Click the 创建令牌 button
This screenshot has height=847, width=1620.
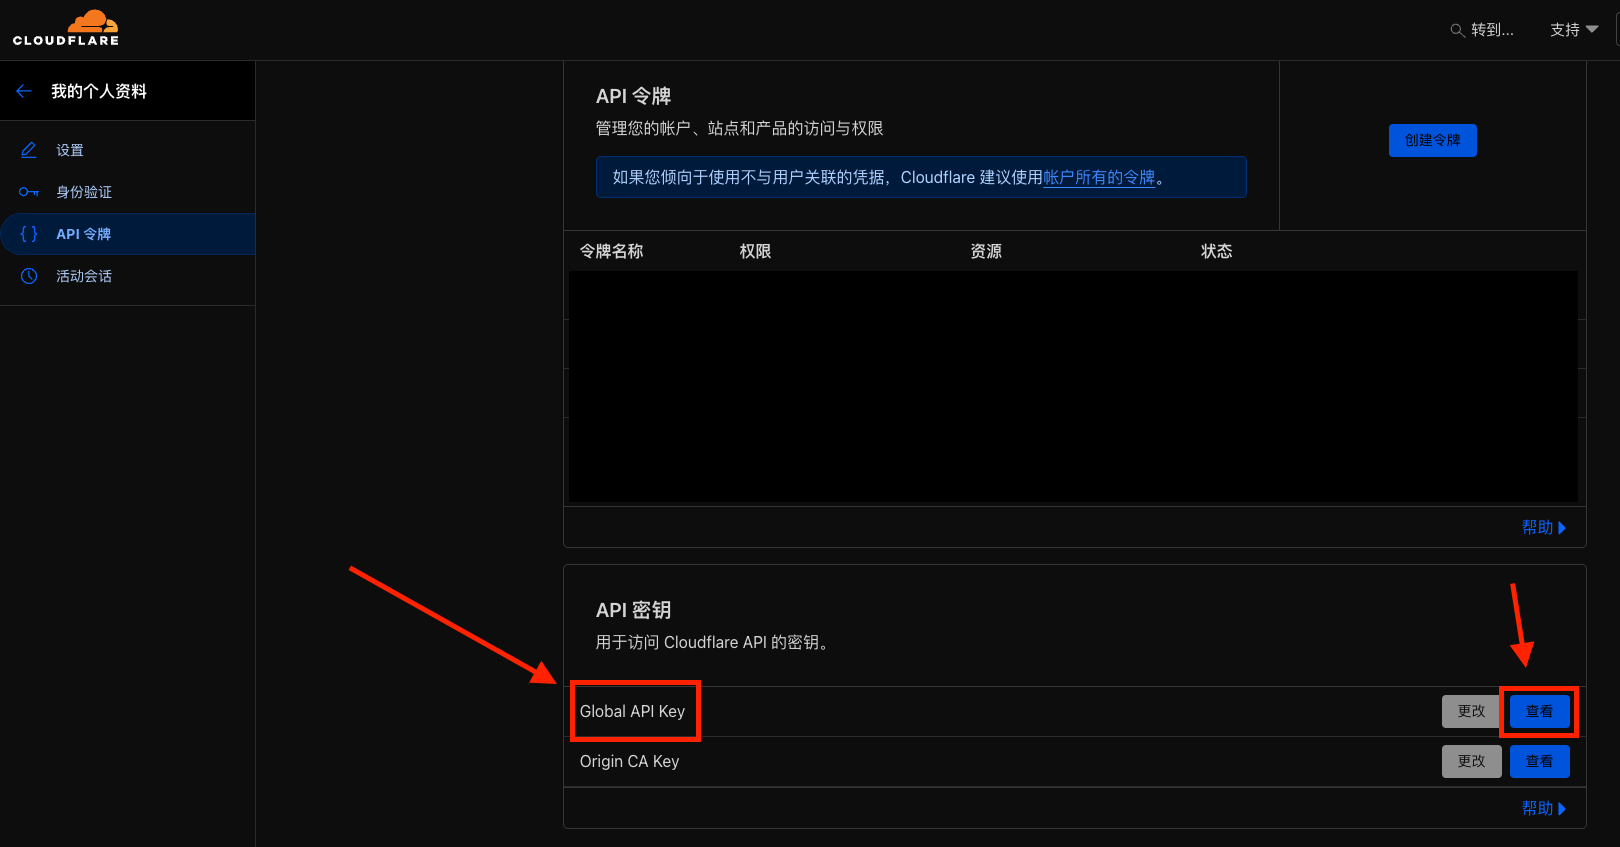click(x=1432, y=140)
